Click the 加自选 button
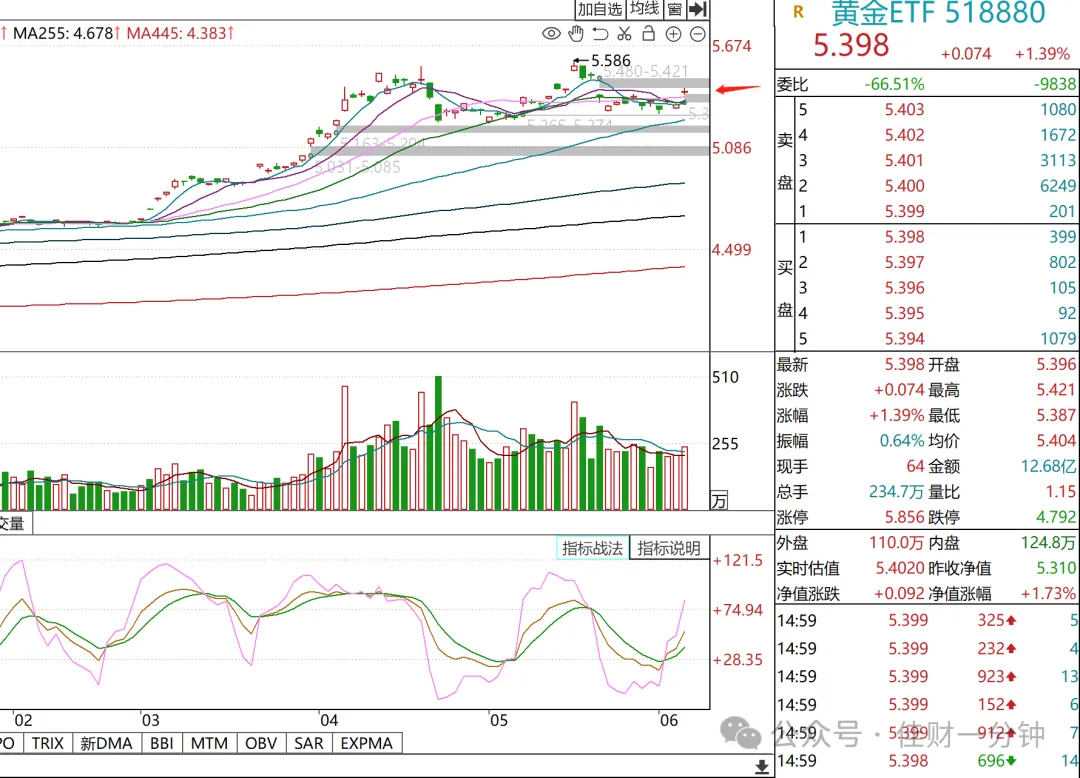This screenshot has width=1080, height=778. pos(599,9)
